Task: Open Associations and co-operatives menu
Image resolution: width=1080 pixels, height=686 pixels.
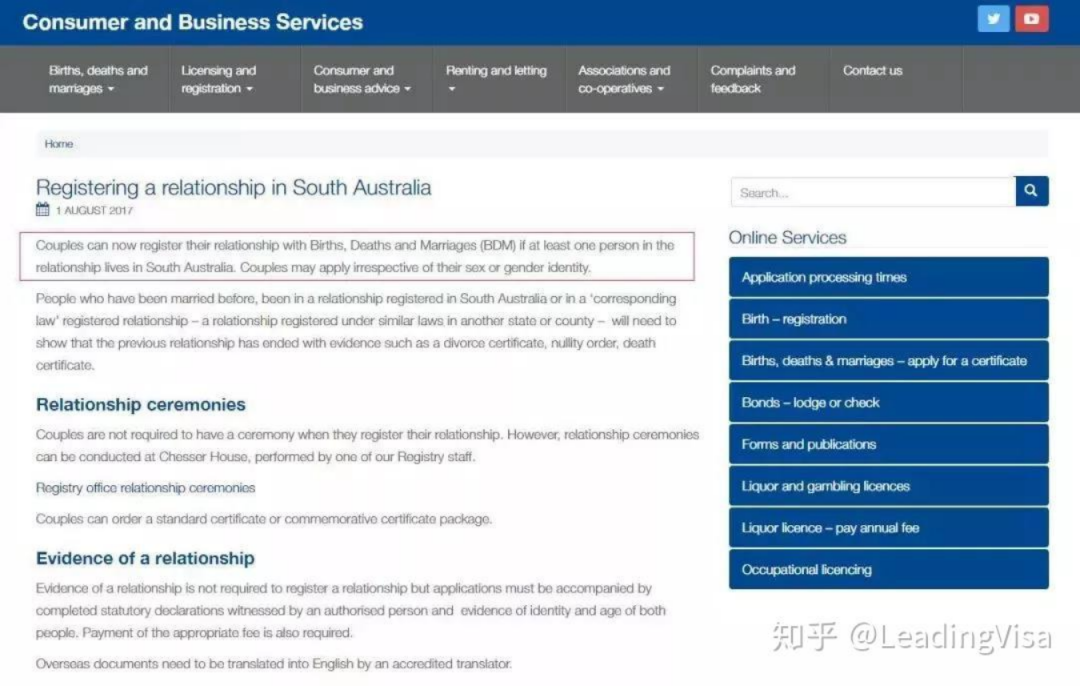Action: click(x=624, y=79)
